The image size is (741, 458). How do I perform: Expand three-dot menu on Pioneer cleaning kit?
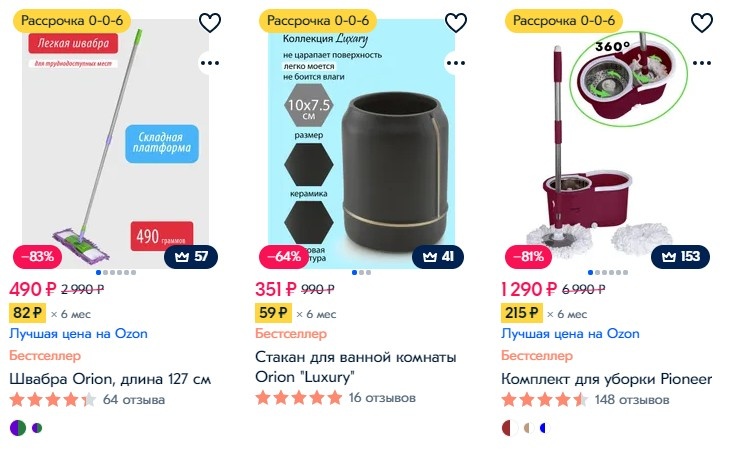pos(702,63)
